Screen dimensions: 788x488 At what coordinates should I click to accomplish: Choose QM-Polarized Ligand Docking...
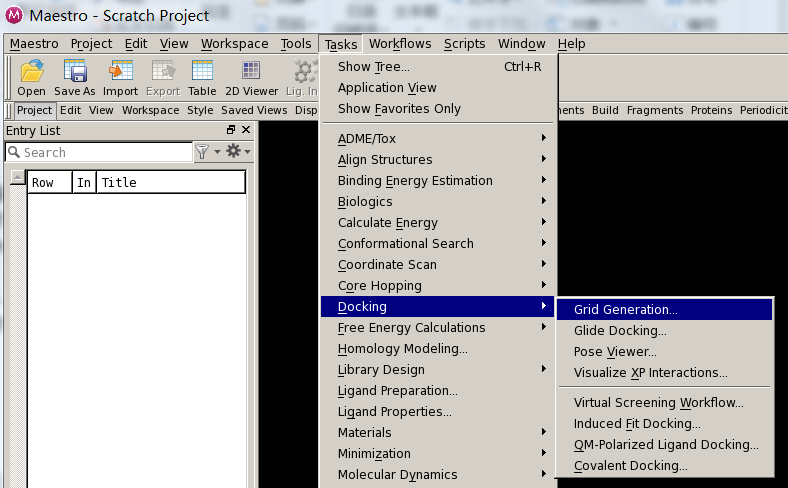pyautogui.click(x=664, y=445)
